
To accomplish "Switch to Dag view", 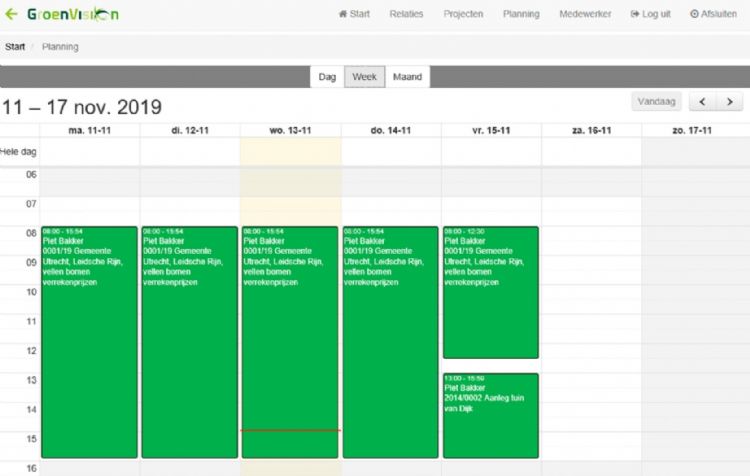I will pyautogui.click(x=327, y=77).
